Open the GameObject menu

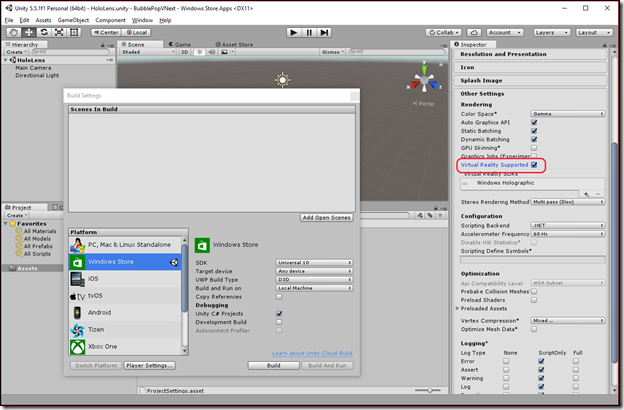(x=73, y=20)
